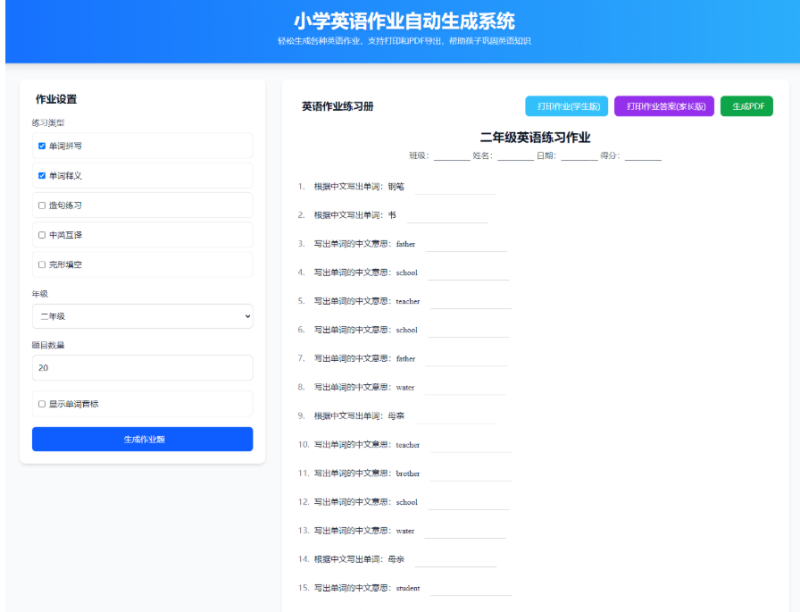The image size is (800, 612).
Task: Click the purple 打印作业(家长版) button
Action: [664, 106]
